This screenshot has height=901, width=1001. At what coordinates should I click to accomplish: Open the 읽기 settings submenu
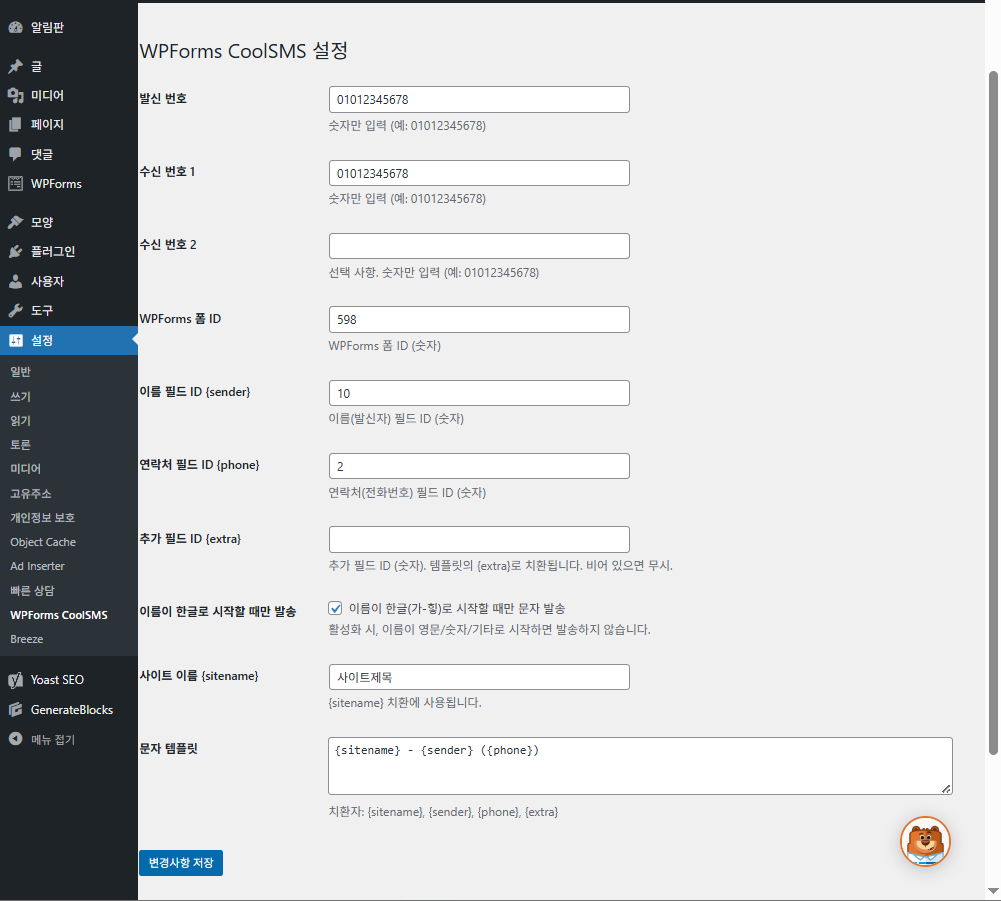20,421
